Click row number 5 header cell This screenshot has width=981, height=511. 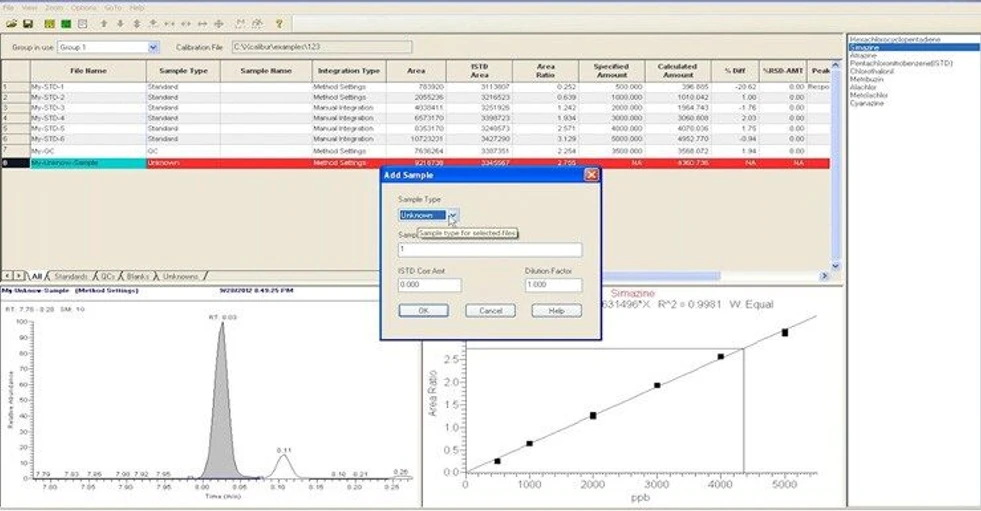click(16, 128)
